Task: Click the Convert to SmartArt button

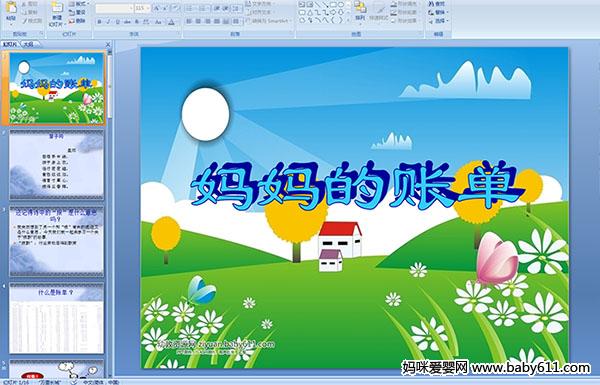Action: tap(268, 21)
